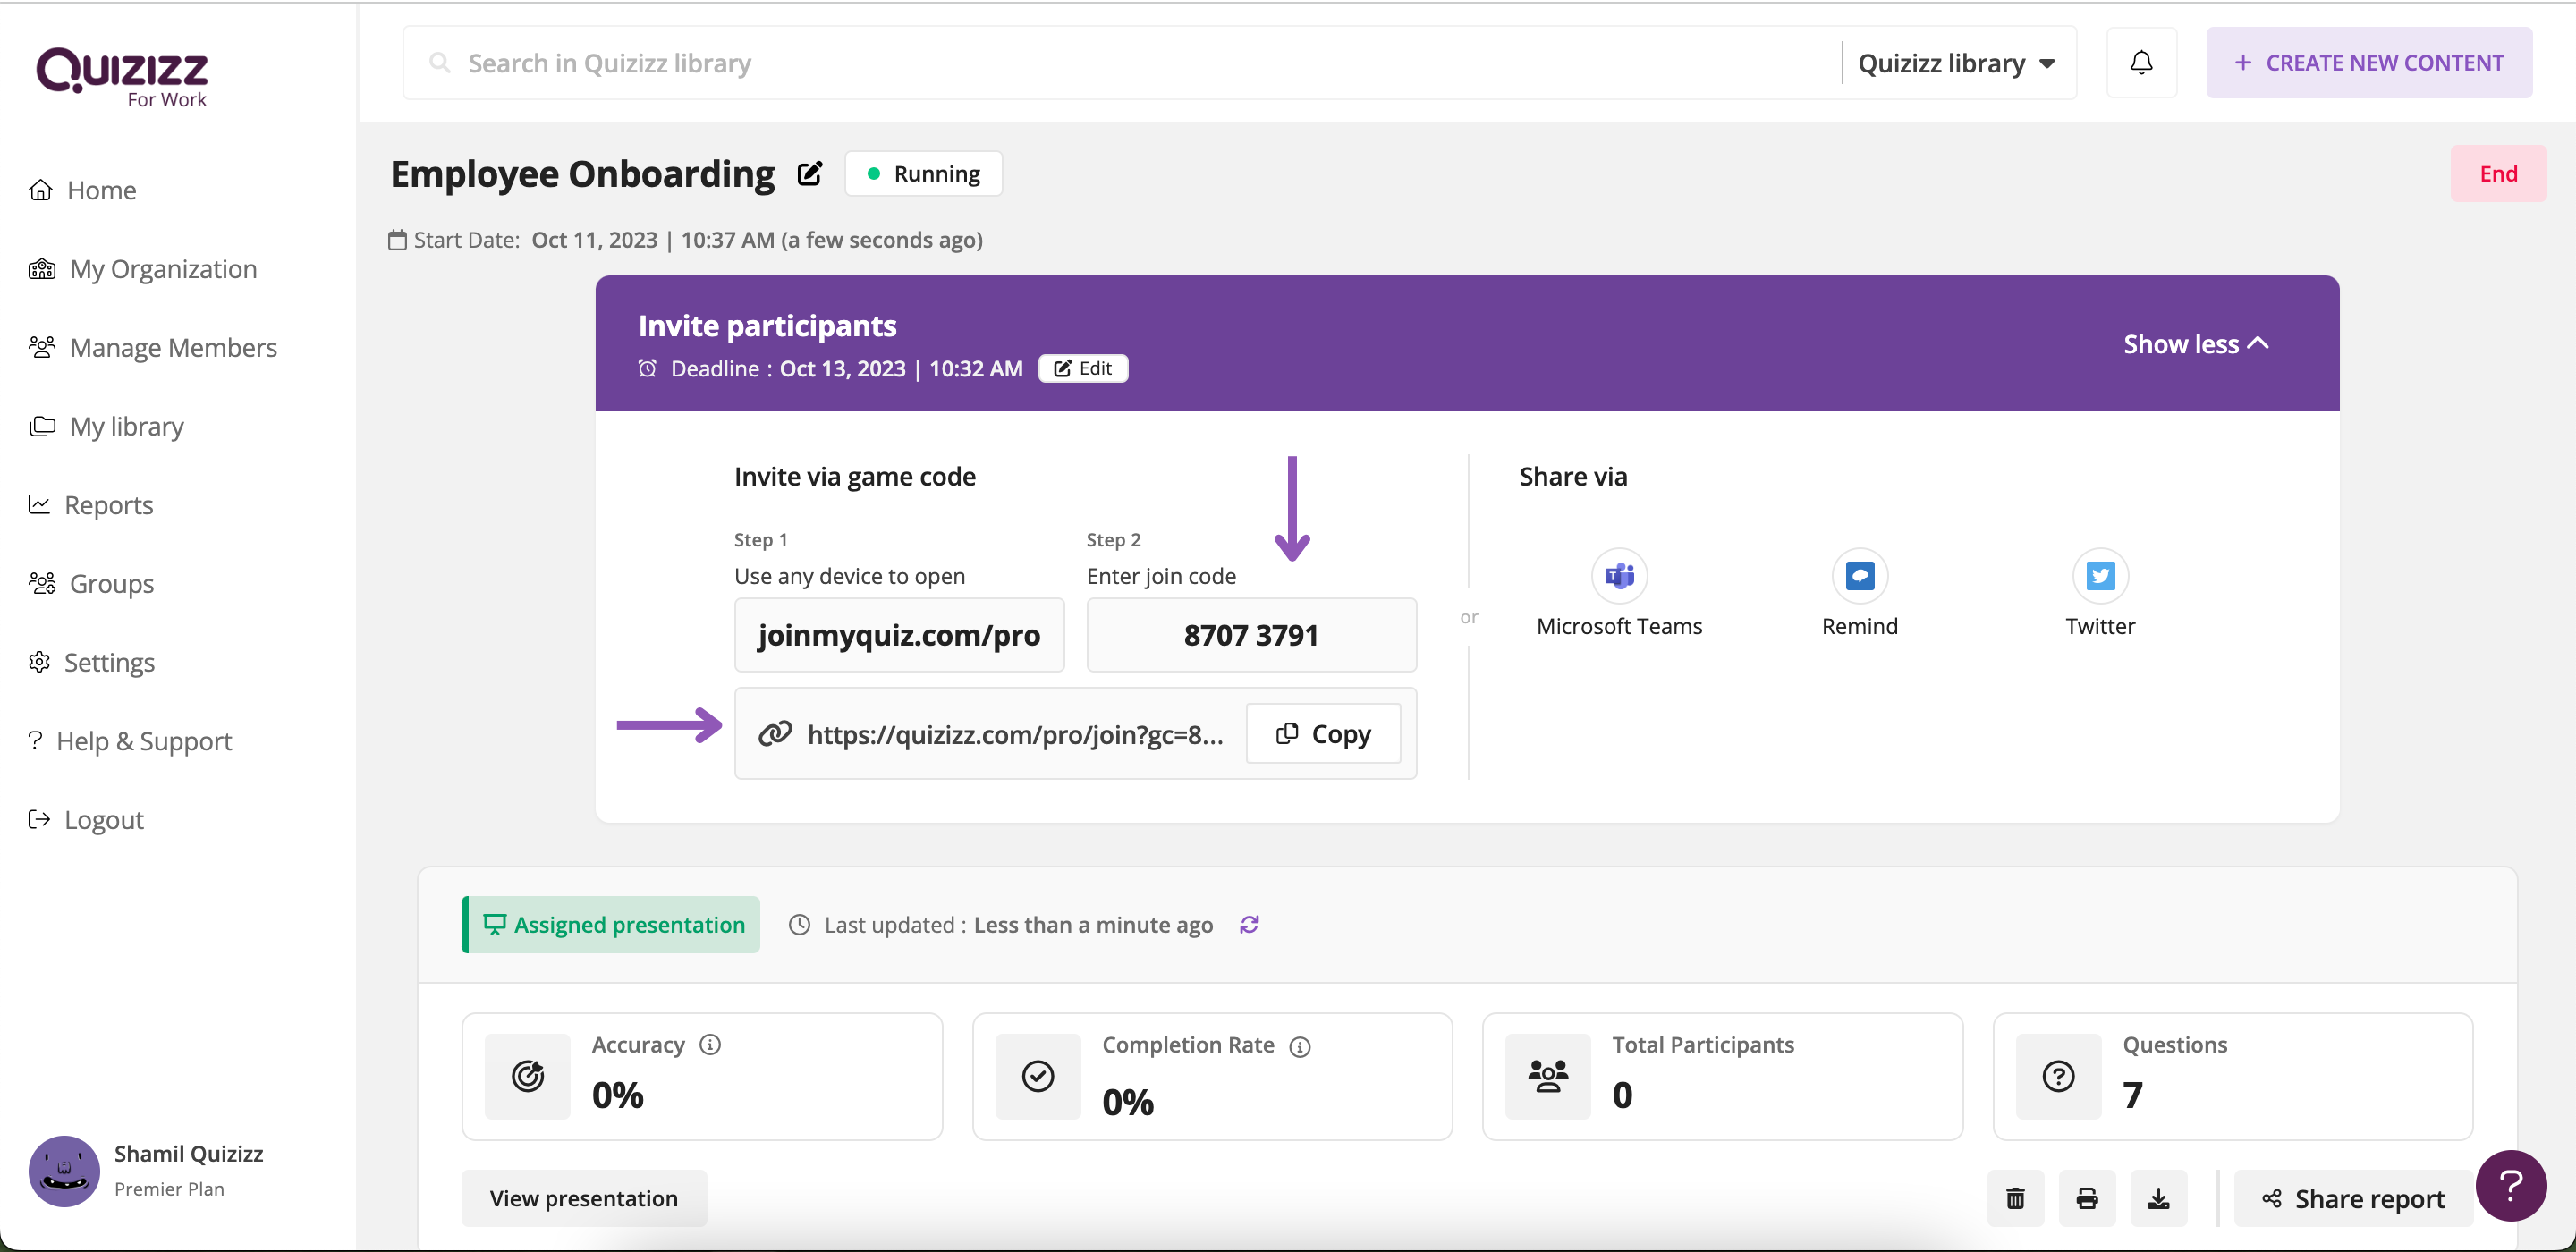Go to Manage Members in sidebar
Viewport: 2576px width, 1252px height.
(x=172, y=348)
